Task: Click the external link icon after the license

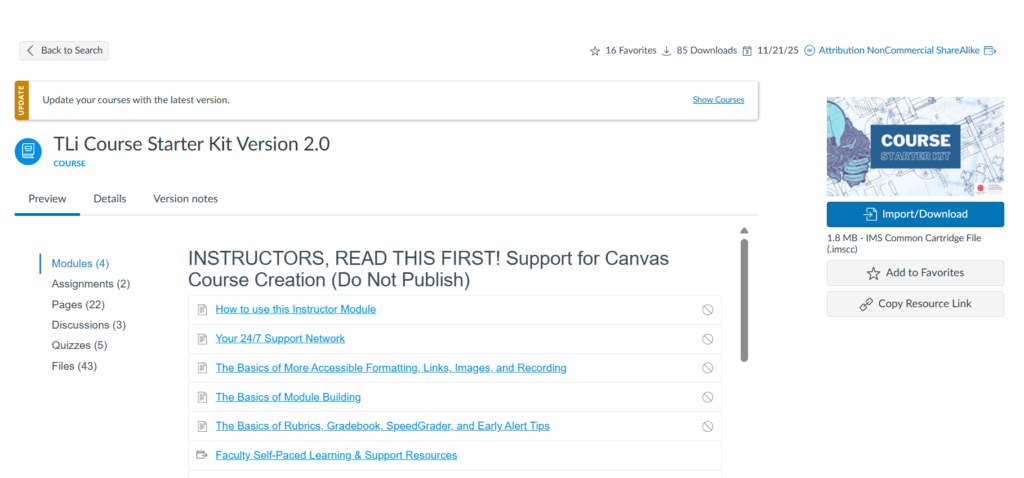Action: coord(990,51)
